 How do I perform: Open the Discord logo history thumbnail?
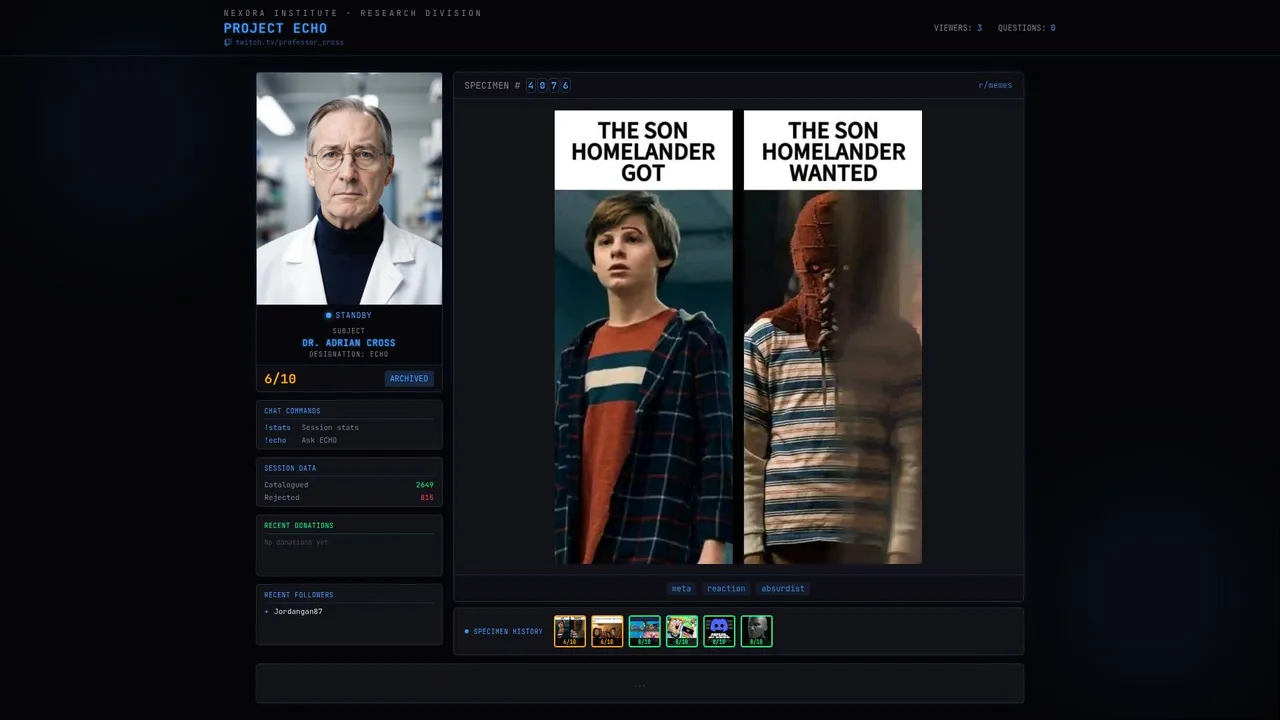coord(719,631)
